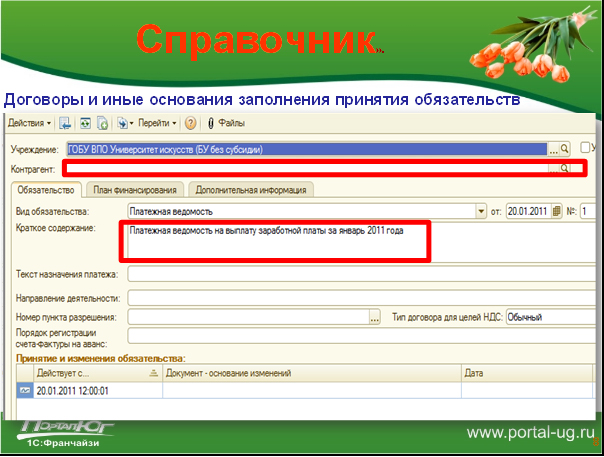The height and width of the screenshot is (457, 604).
Task: Click ellipsis button in Учреждение field
Action: (553, 150)
